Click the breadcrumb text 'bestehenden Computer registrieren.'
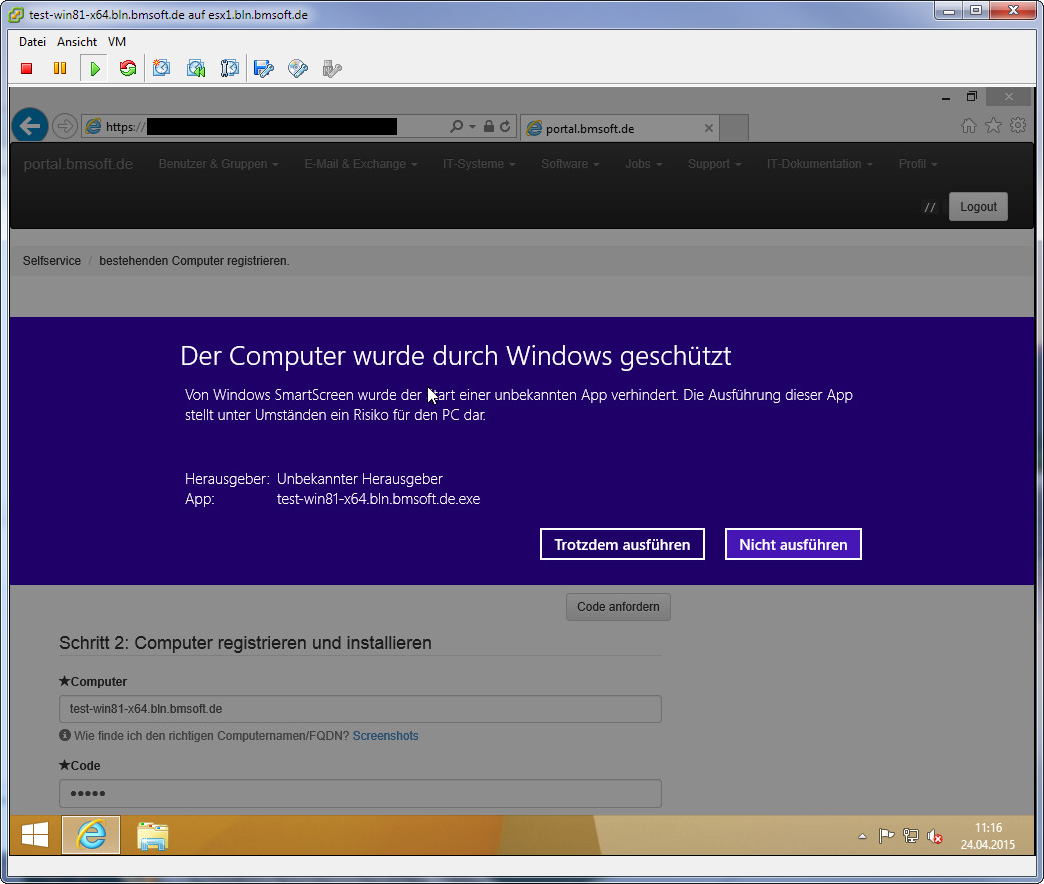 [x=194, y=261]
